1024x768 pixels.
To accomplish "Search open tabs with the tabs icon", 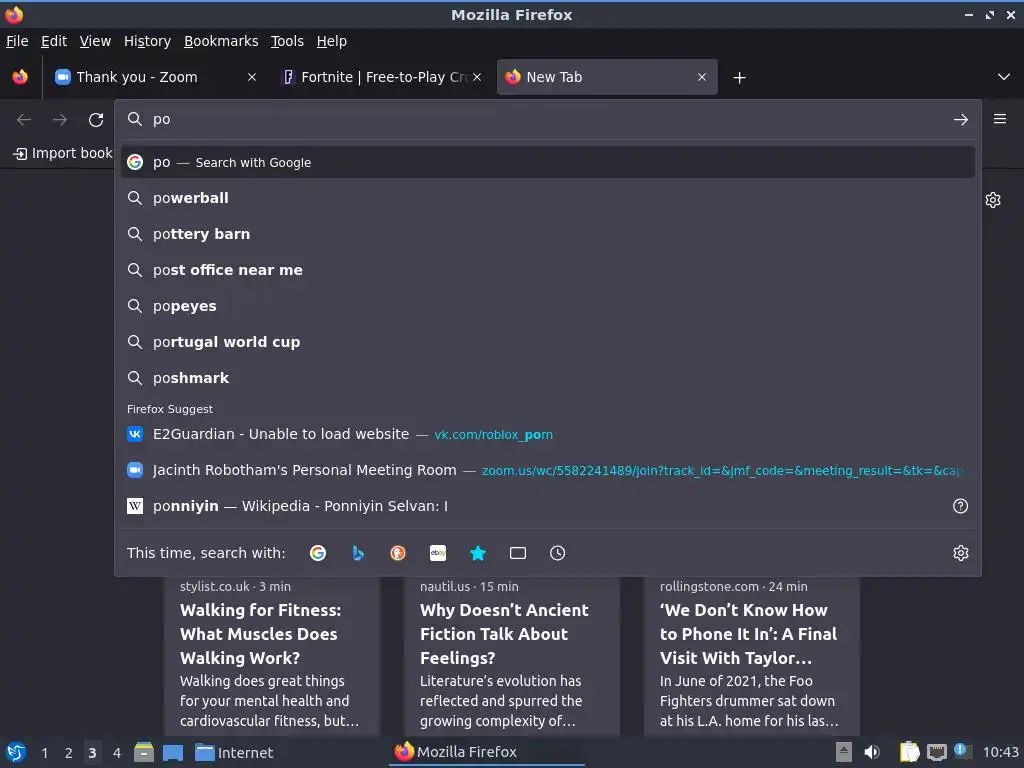I will click(518, 553).
